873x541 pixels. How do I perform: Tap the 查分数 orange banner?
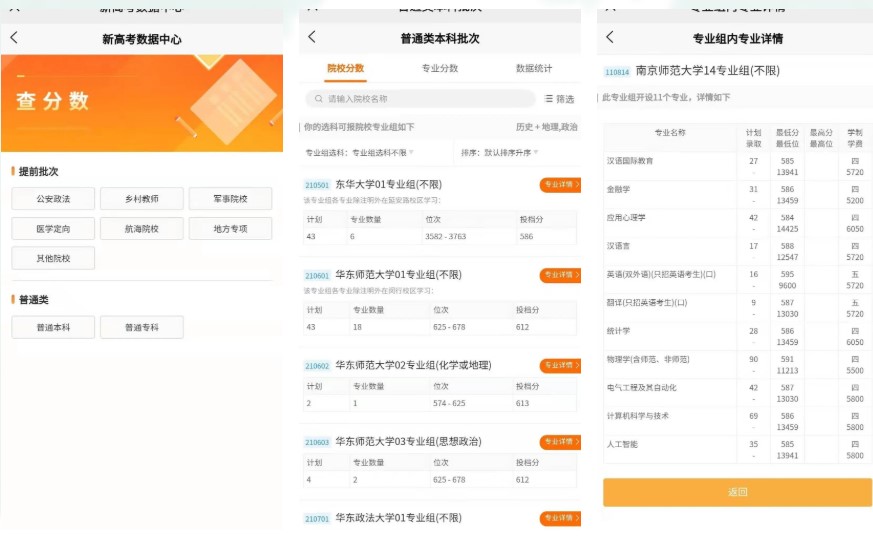click(x=142, y=102)
